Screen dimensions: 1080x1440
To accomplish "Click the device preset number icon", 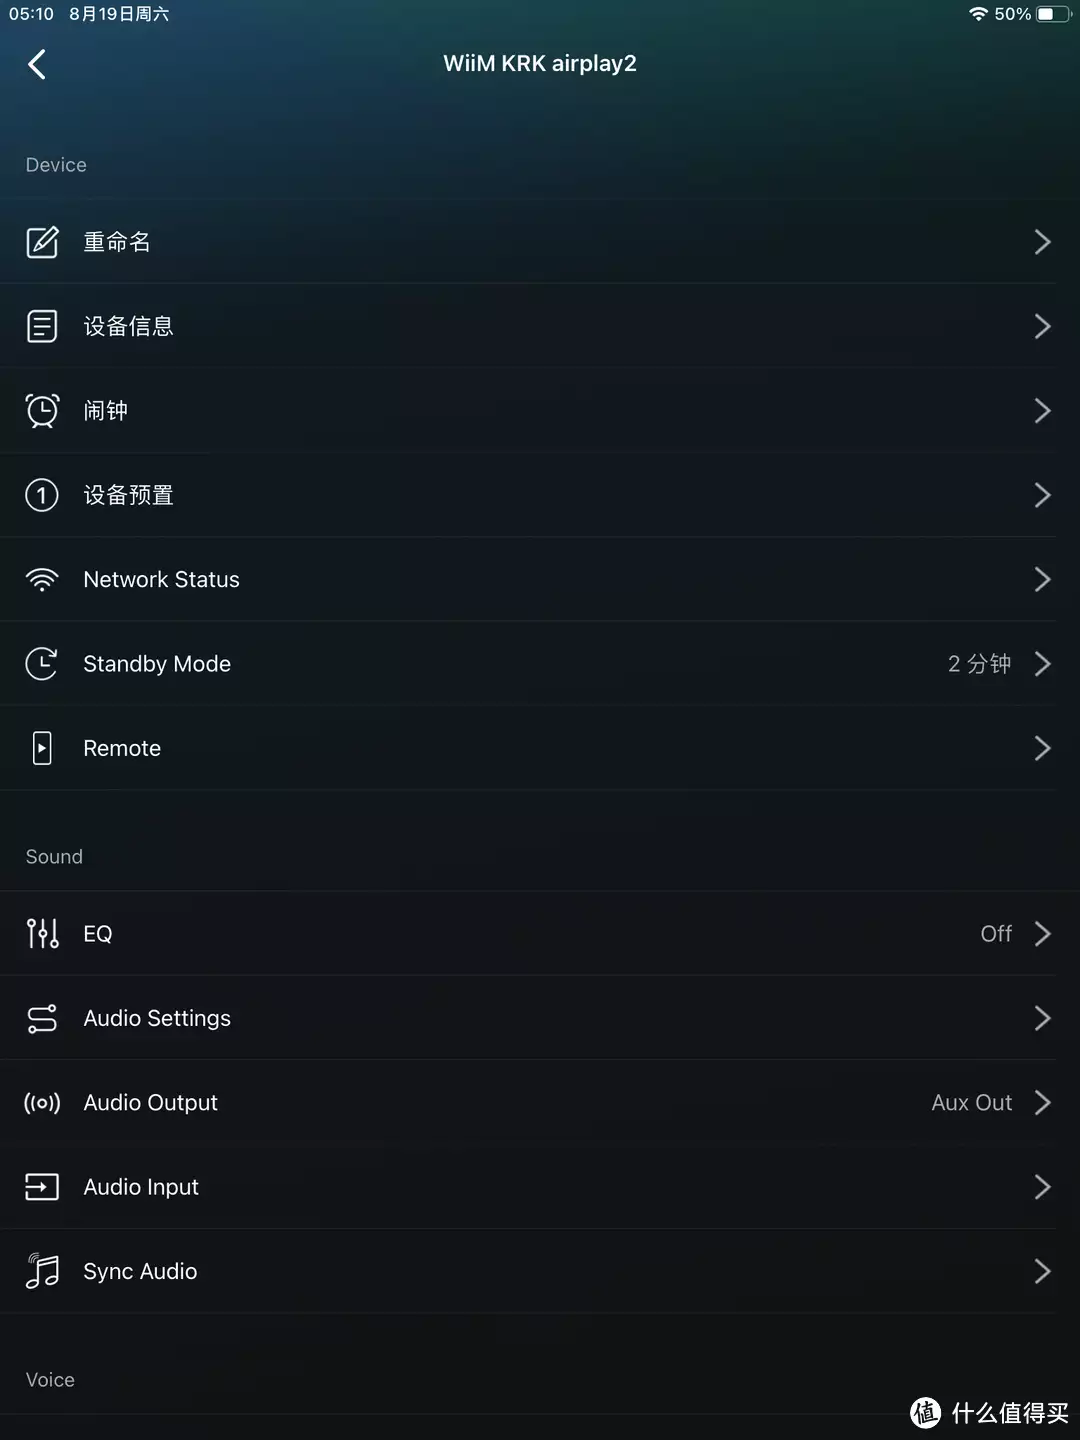I will [42, 495].
